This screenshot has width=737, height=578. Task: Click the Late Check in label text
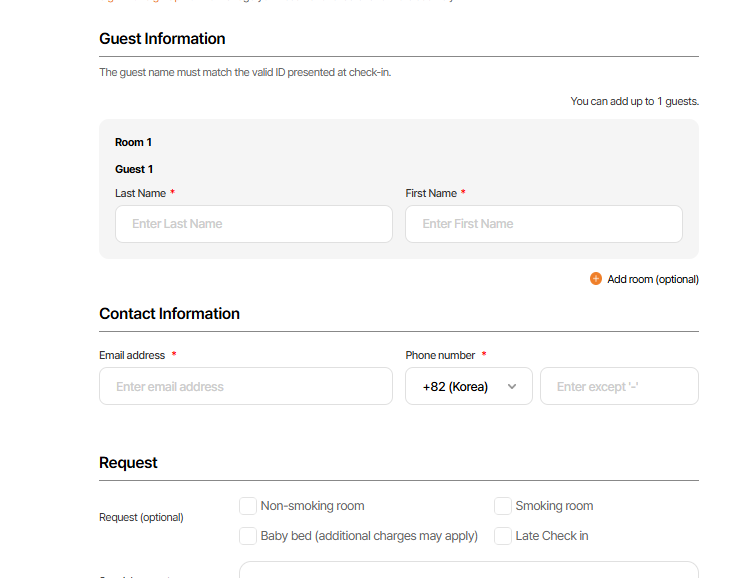[x=551, y=536]
